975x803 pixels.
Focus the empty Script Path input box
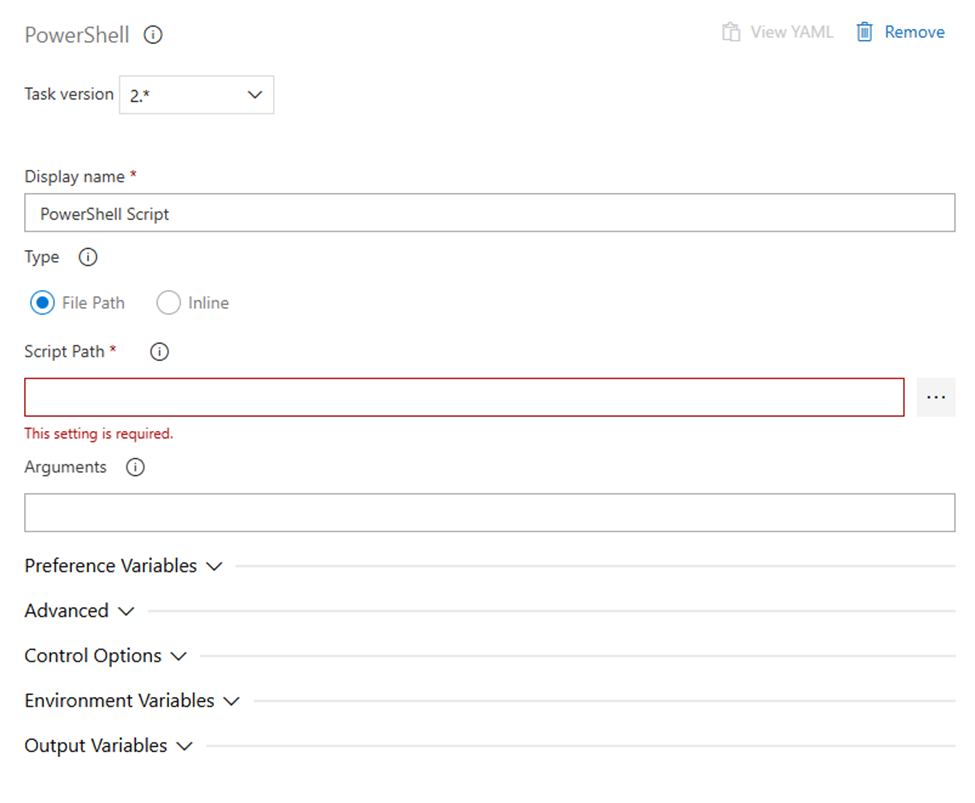click(x=464, y=397)
